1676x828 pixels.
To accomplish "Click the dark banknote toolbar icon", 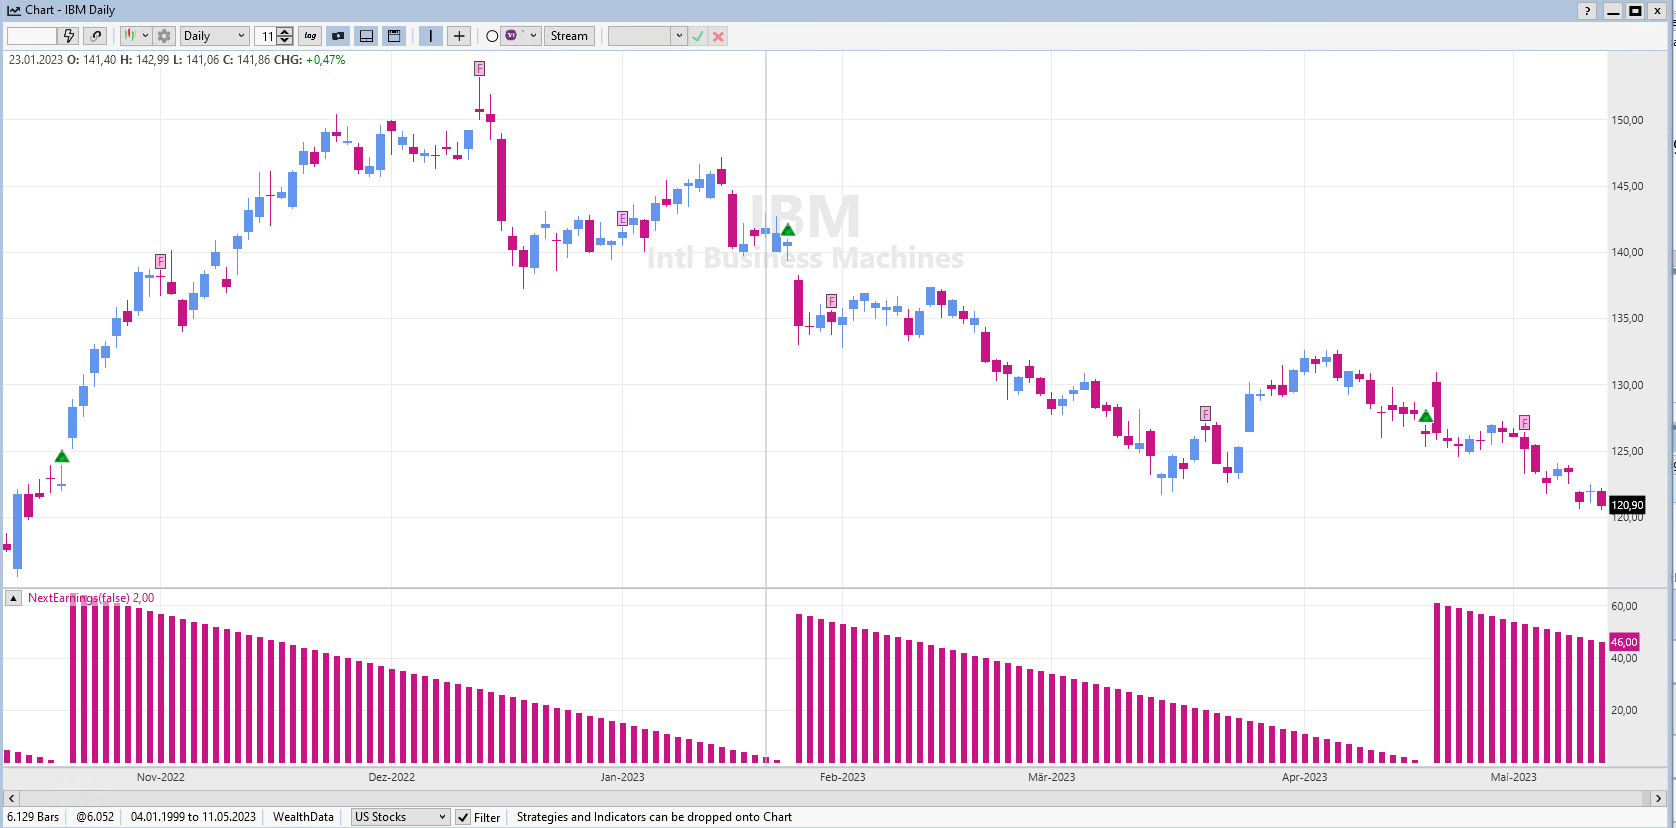I will click(x=338, y=36).
